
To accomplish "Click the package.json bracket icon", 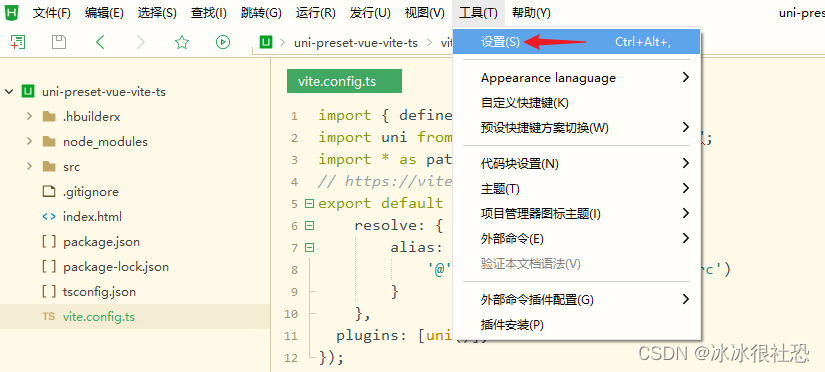I will tap(49, 242).
